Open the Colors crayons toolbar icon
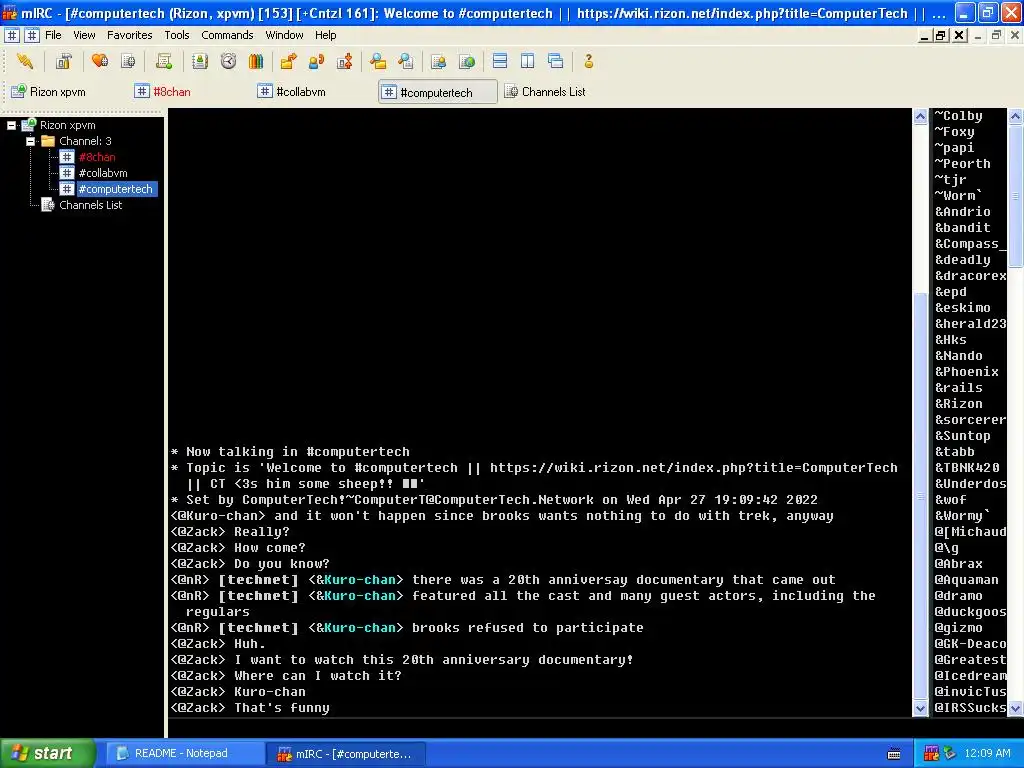The height and width of the screenshot is (768, 1024). tap(256, 61)
